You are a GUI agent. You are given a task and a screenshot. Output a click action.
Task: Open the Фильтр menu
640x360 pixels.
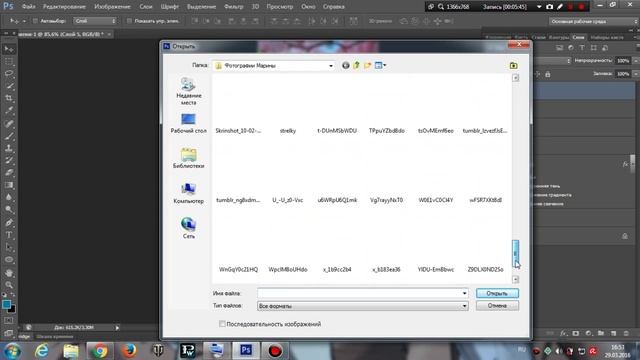[x=233, y=7]
